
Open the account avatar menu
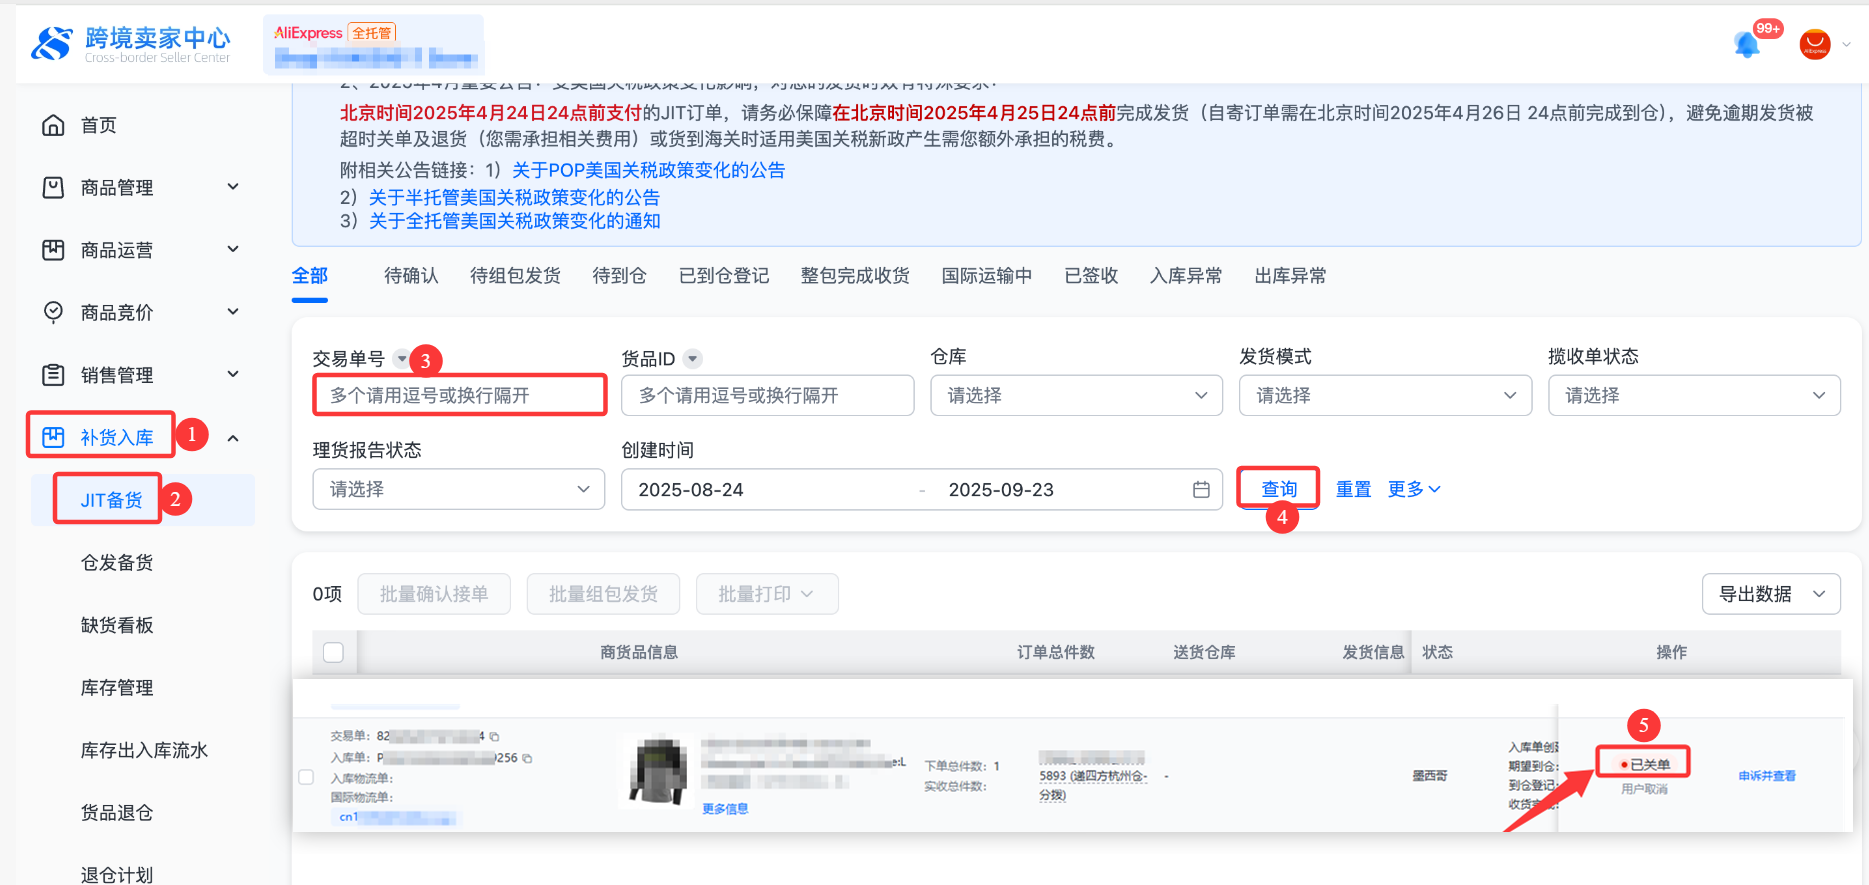click(1815, 44)
